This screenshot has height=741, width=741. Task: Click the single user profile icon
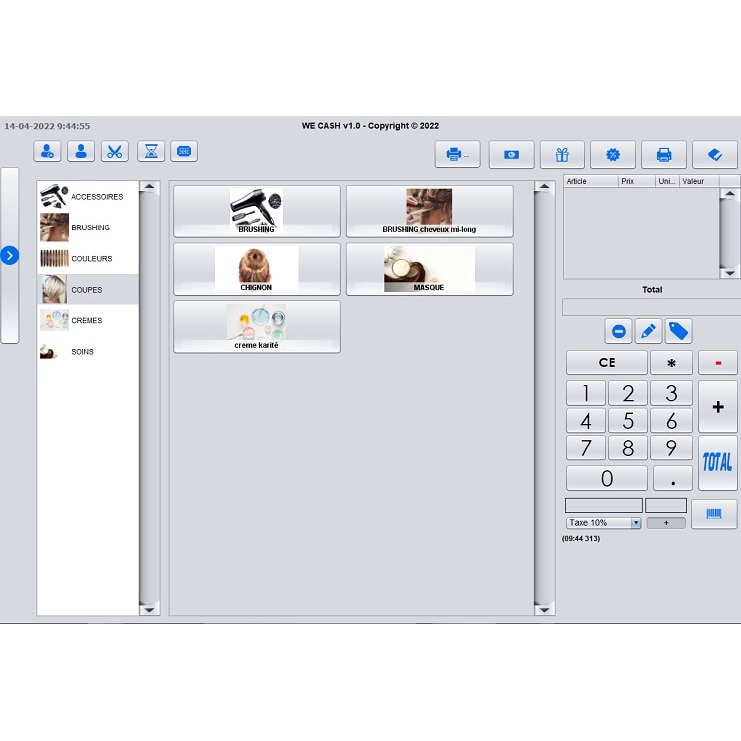81,152
